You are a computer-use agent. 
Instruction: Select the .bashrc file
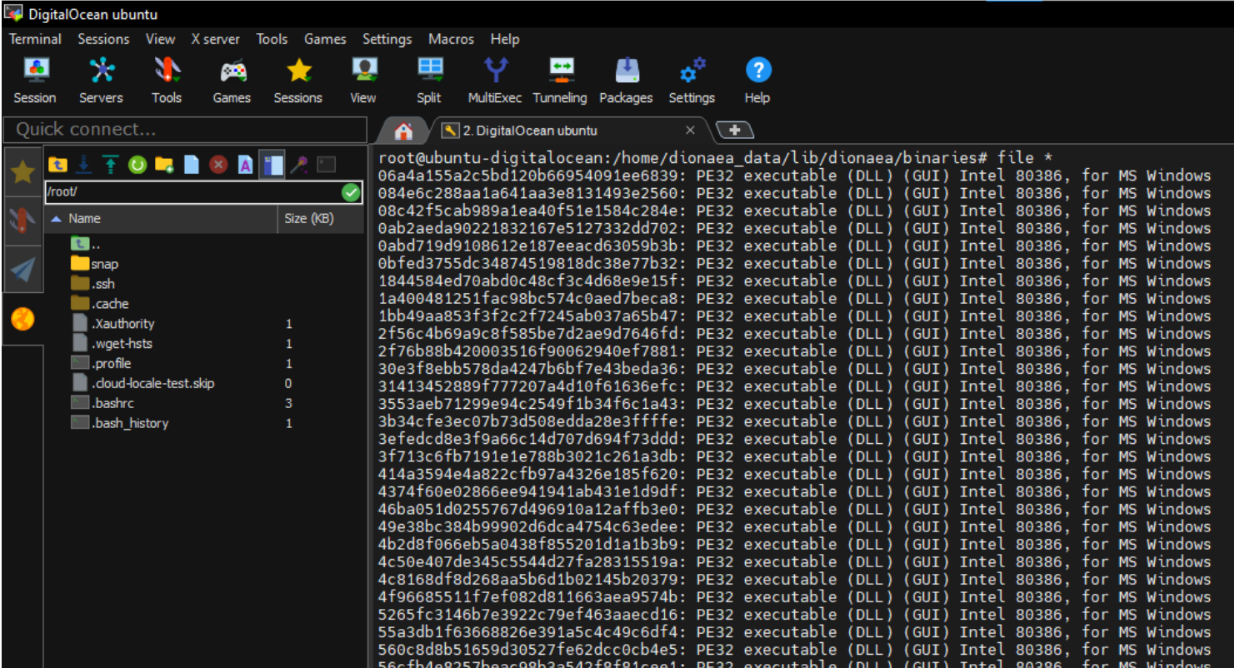(x=113, y=403)
